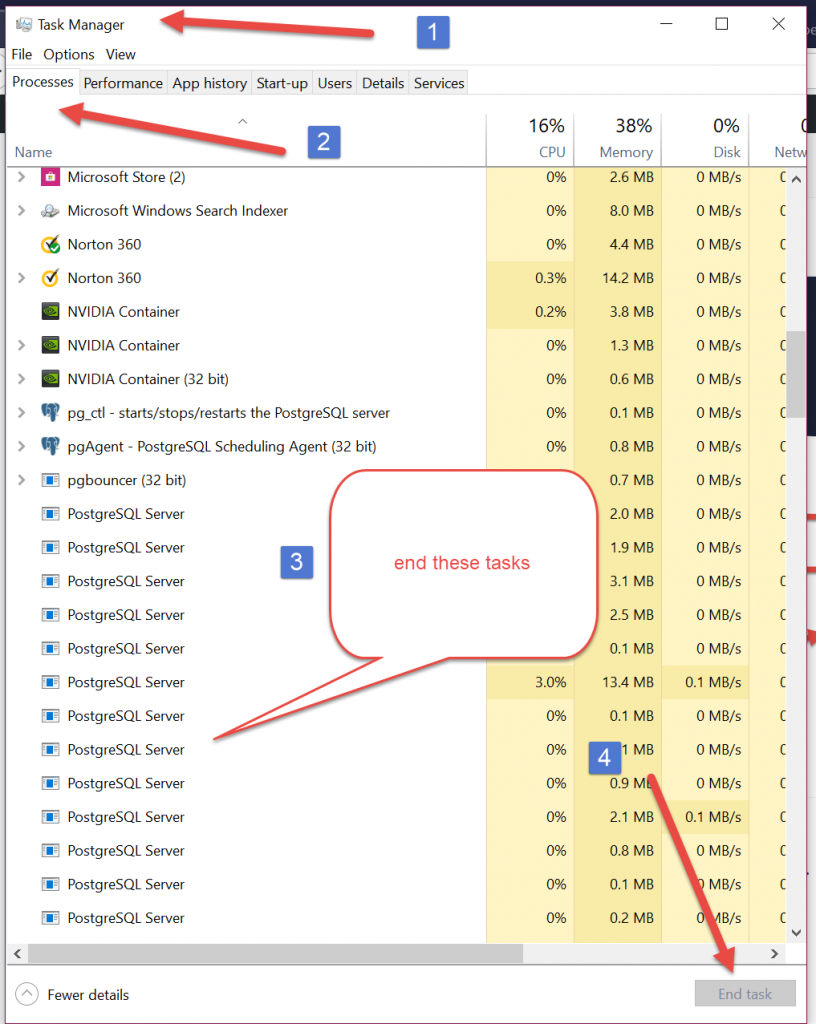
Task: Expand the Microsoft Store process group
Action: click(20, 177)
